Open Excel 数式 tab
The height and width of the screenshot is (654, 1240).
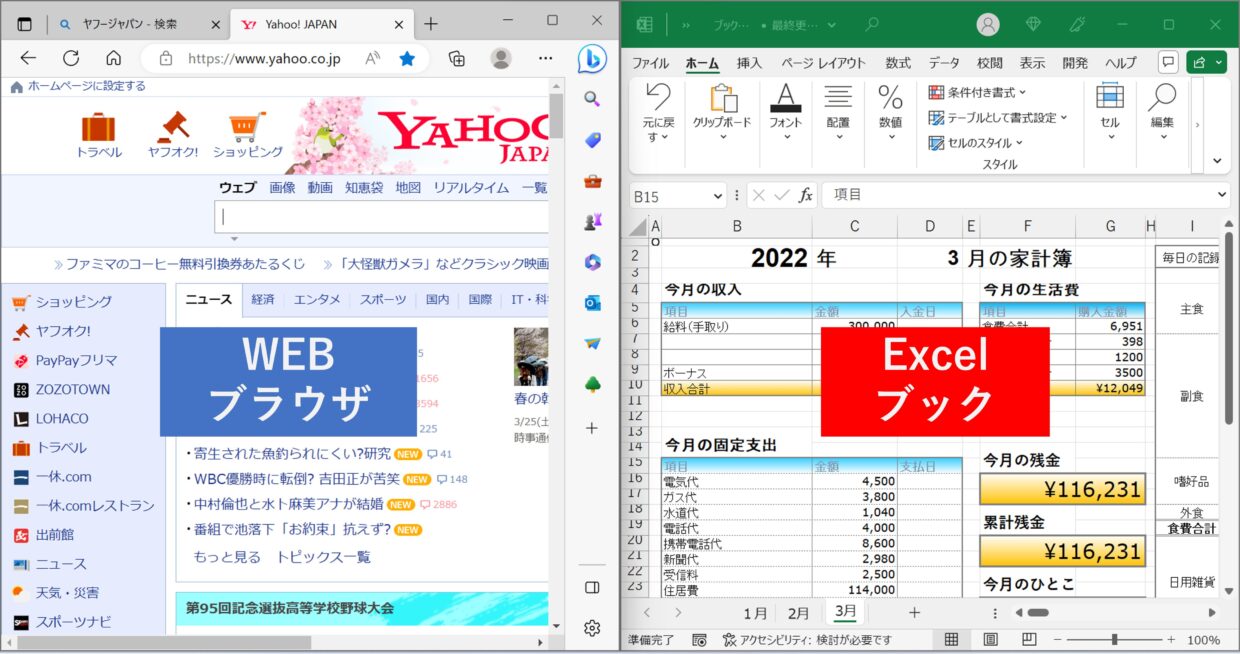tap(898, 63)
